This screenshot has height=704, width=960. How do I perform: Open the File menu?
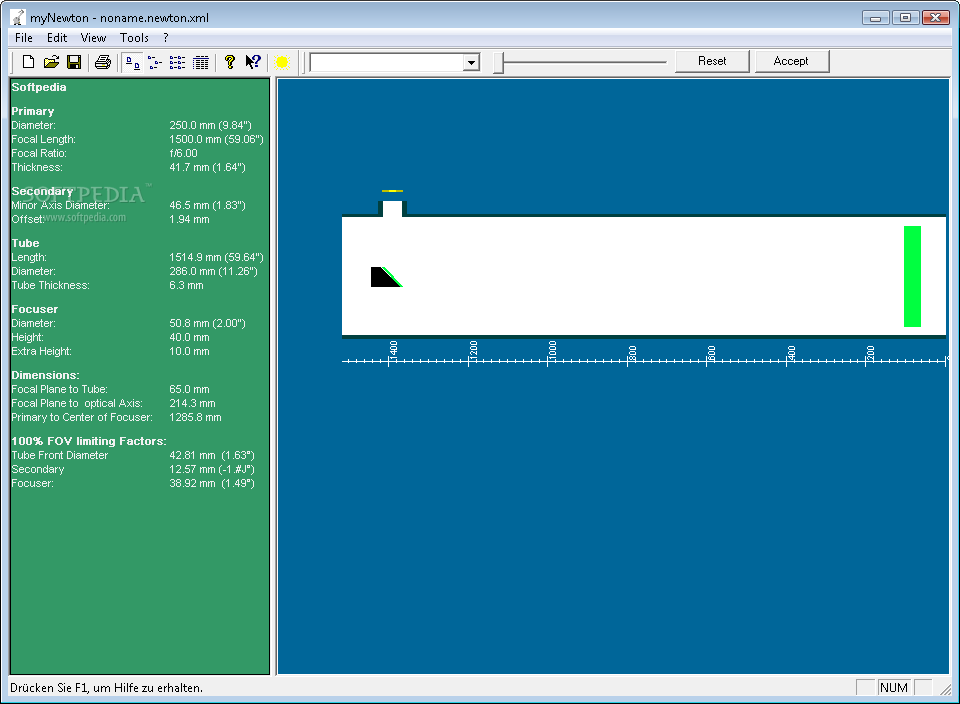(24, 38)
